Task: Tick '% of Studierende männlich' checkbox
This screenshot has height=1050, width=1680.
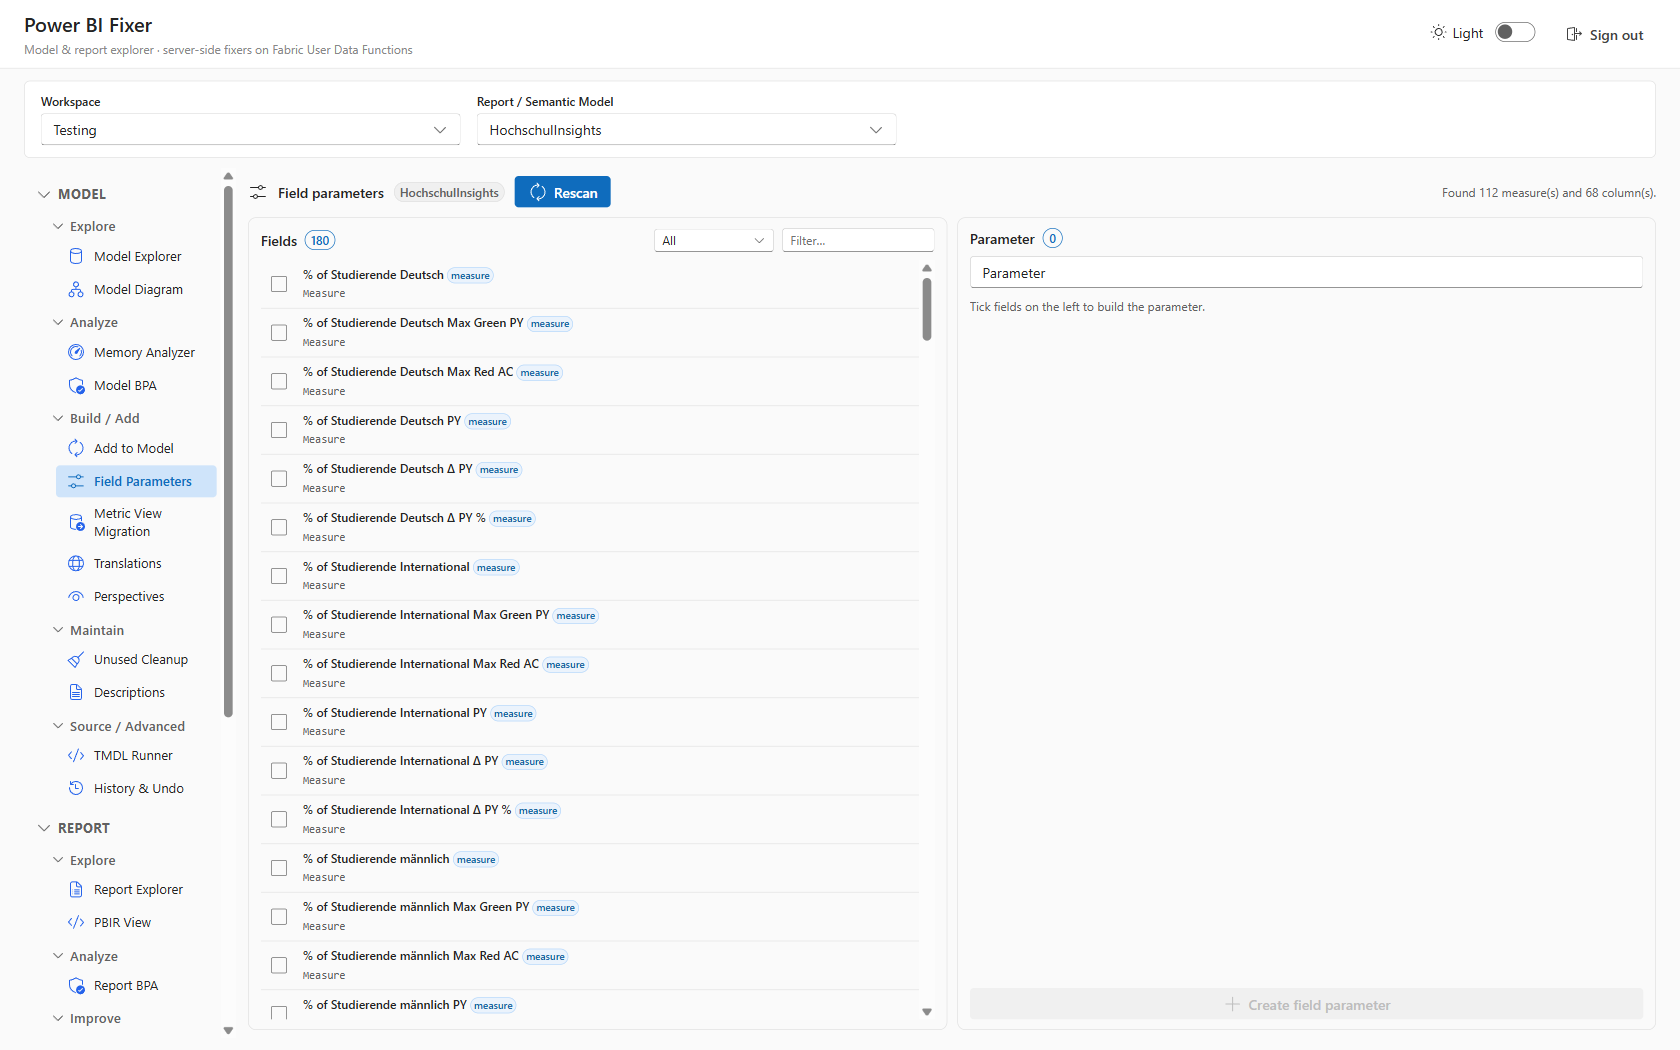Action: [x=279, y=868]
